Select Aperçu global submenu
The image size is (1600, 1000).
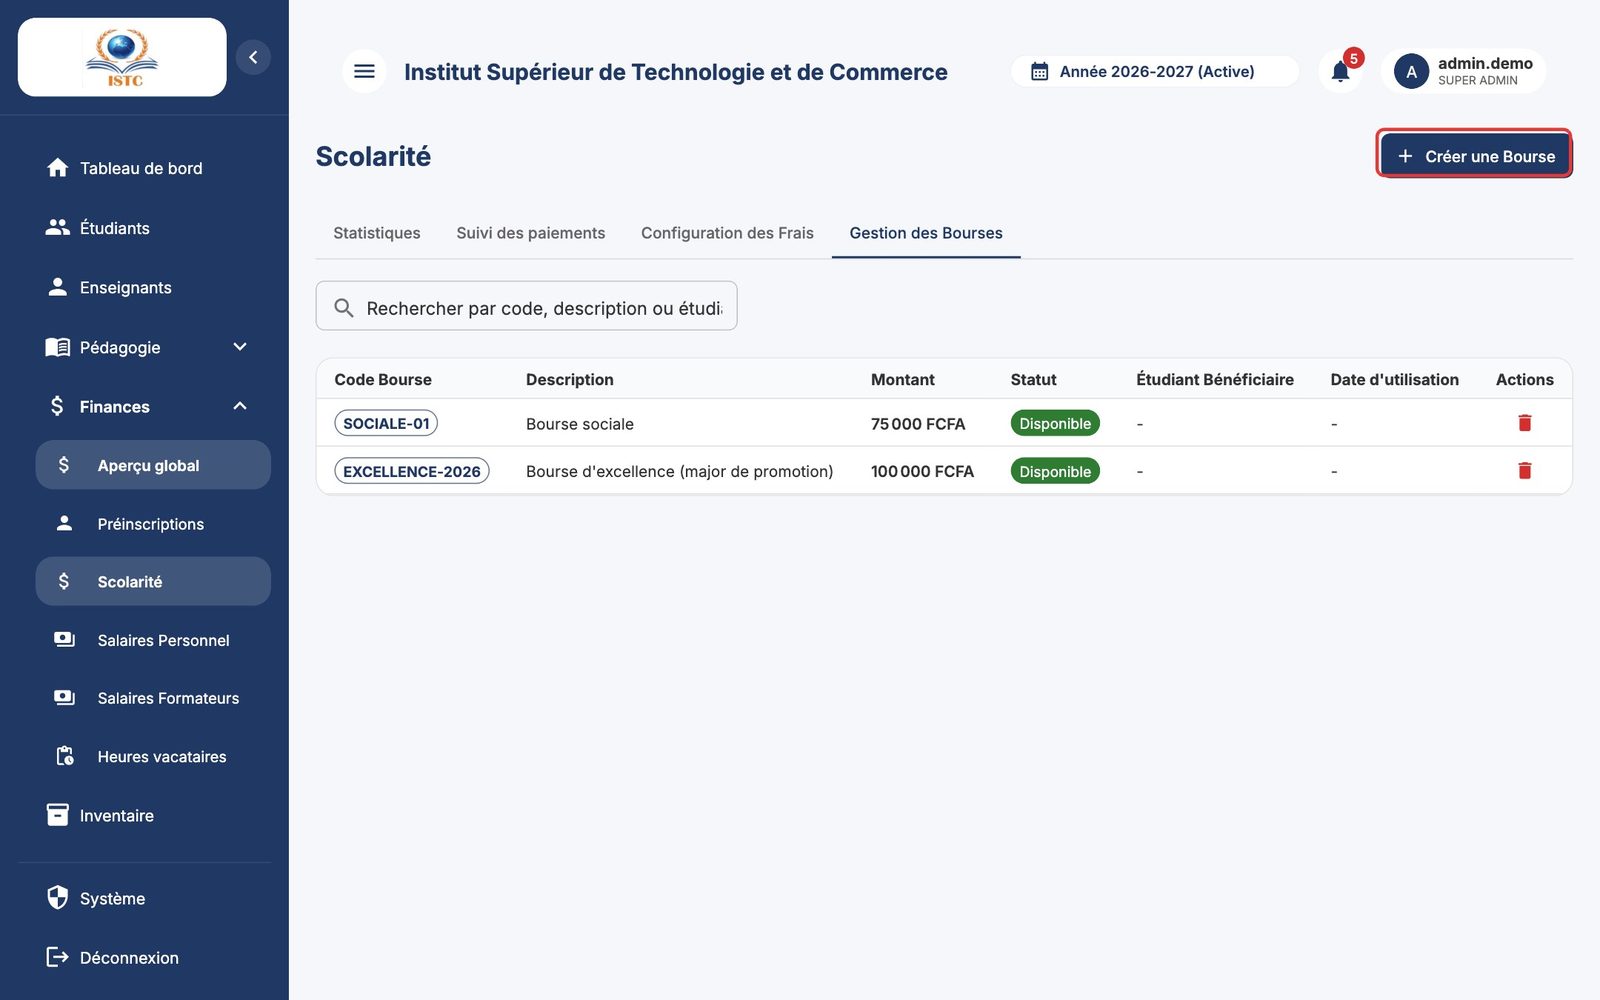[153, 465]
